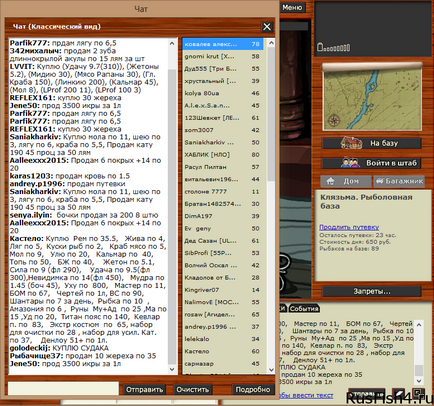Click the Отправить button in chat window

[144, 389]
